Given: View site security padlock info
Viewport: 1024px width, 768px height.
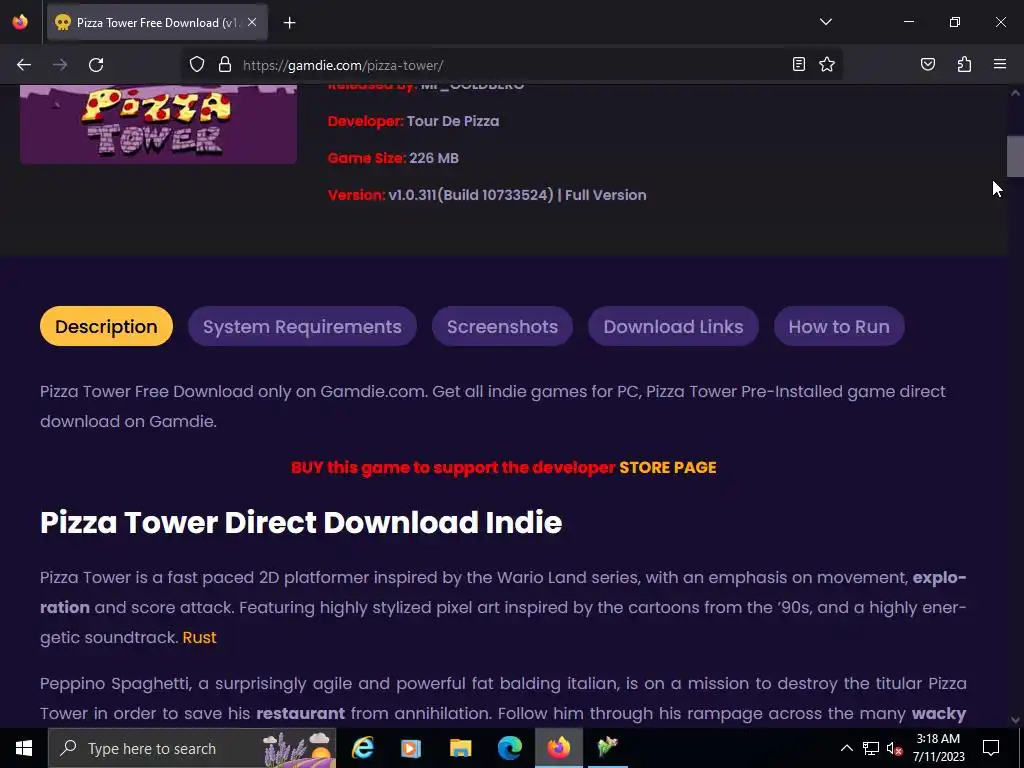Looking at the screenshot, I should [x=225, y=65].
